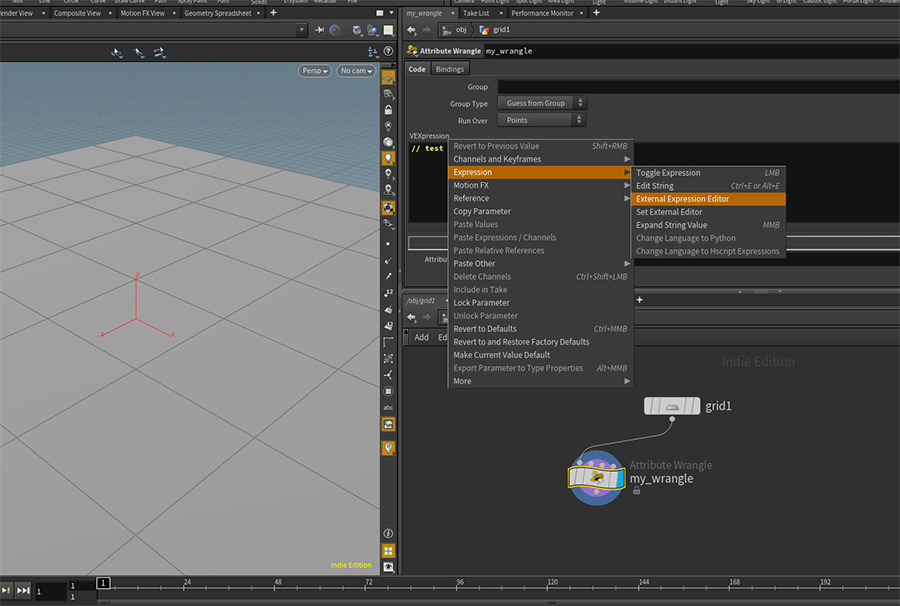Switch to the Bindings tab
Image resolution: width=900 pixels, height=606 pixels.
tap(449, 69)
